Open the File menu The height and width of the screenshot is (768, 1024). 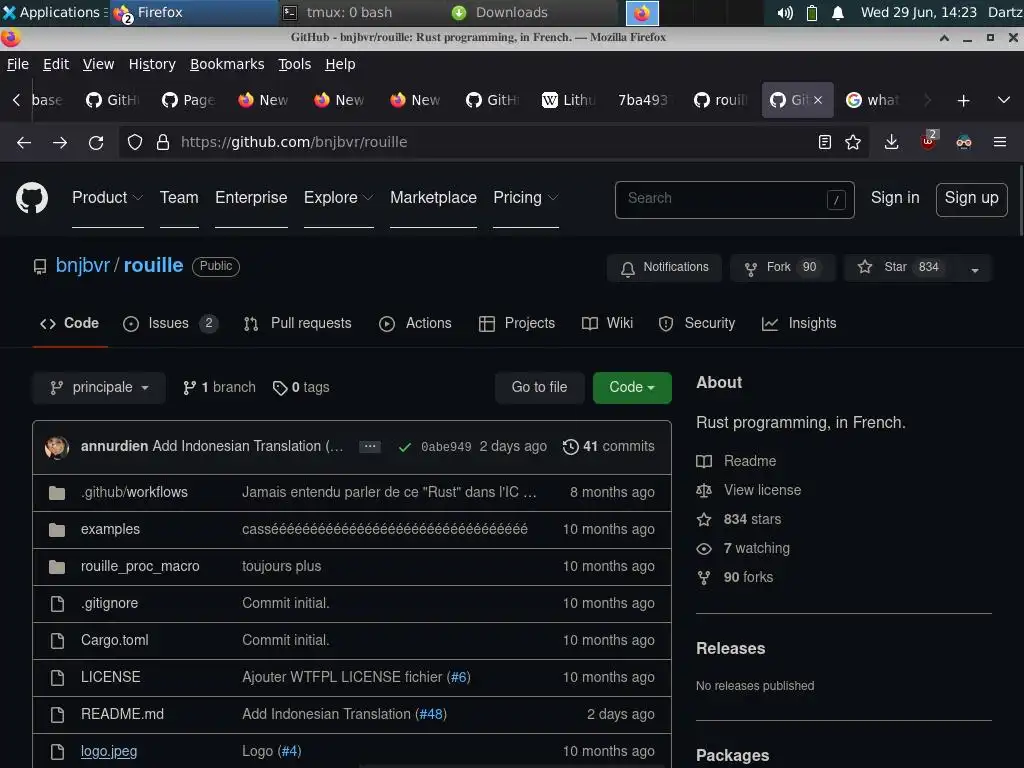(x=18, y=64)
